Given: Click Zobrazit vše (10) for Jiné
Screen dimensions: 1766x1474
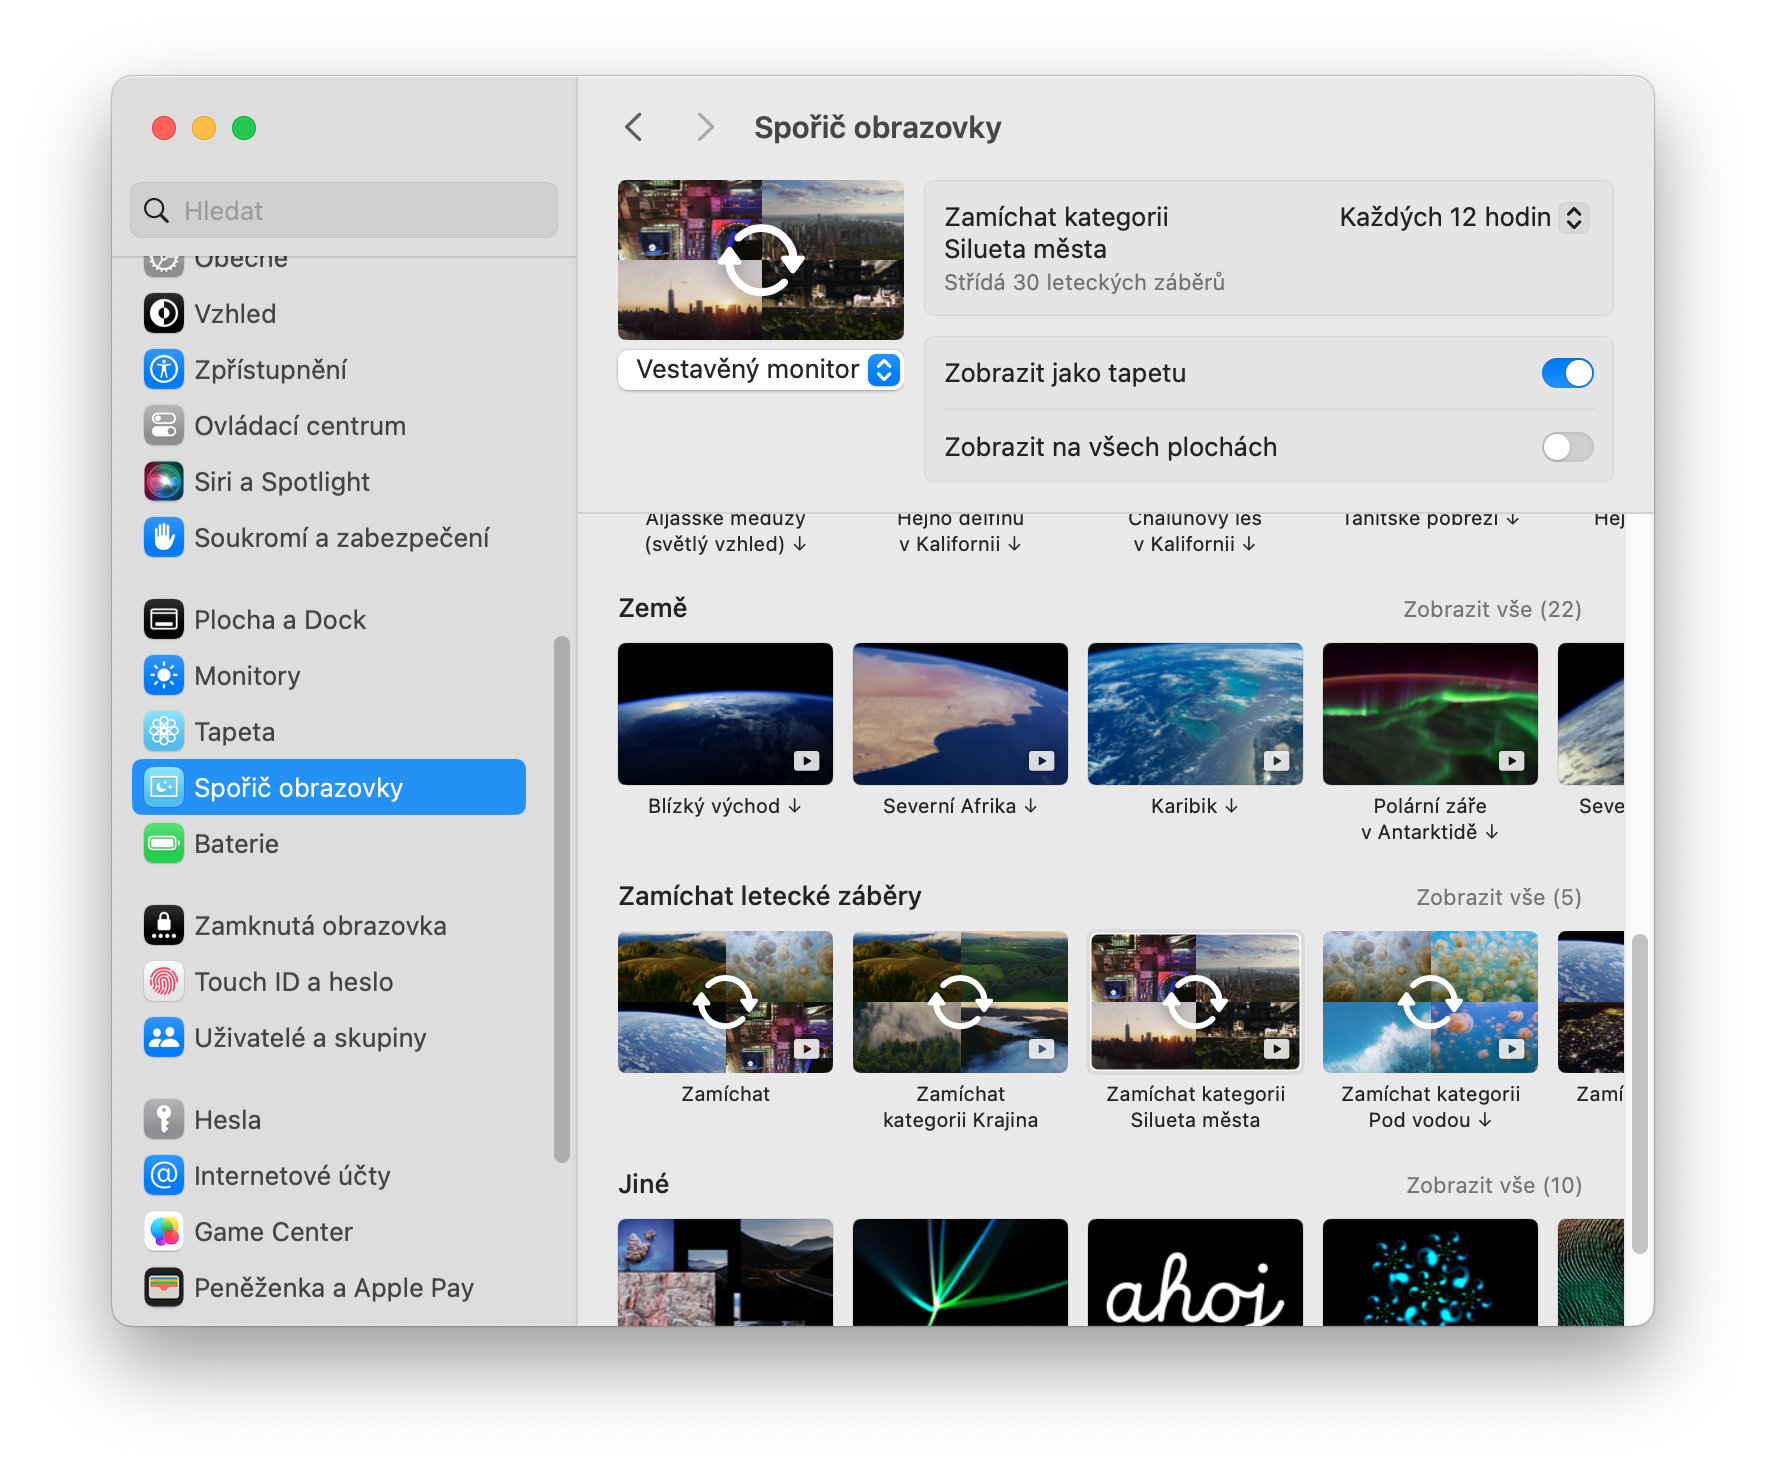Looking at the screenshot, I should pyautogui.click(x=1493, y=1185).
